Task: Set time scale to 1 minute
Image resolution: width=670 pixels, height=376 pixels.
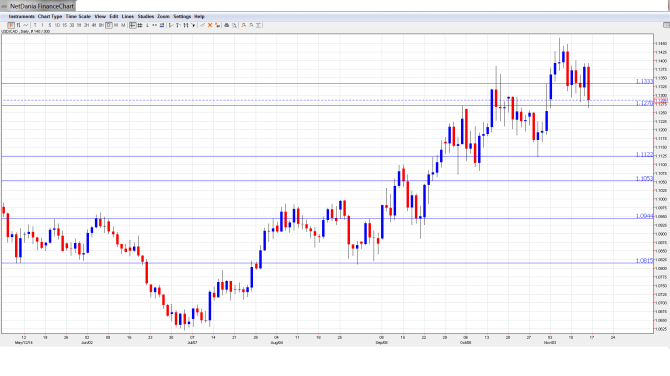Action: [x=42, y=25]
